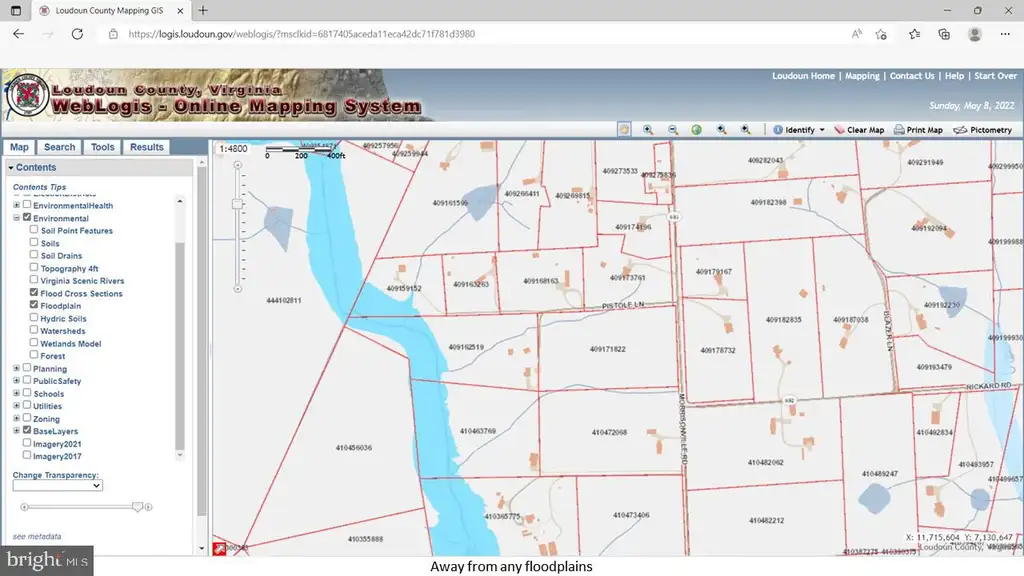Click the map zoom level slider handle
The width and height of the screenshot is (1024, 576).
pos(238,204)
